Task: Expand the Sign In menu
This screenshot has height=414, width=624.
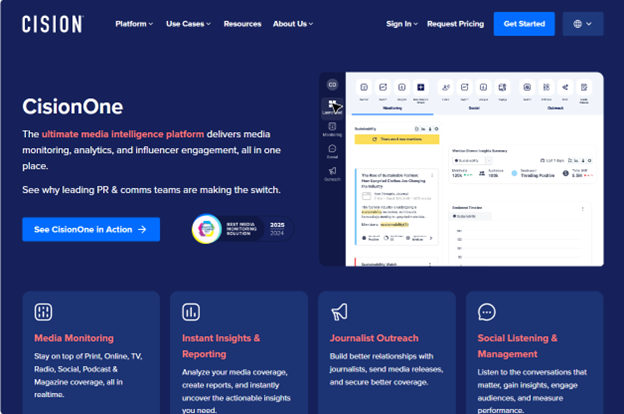Action: tap(402, 24)
